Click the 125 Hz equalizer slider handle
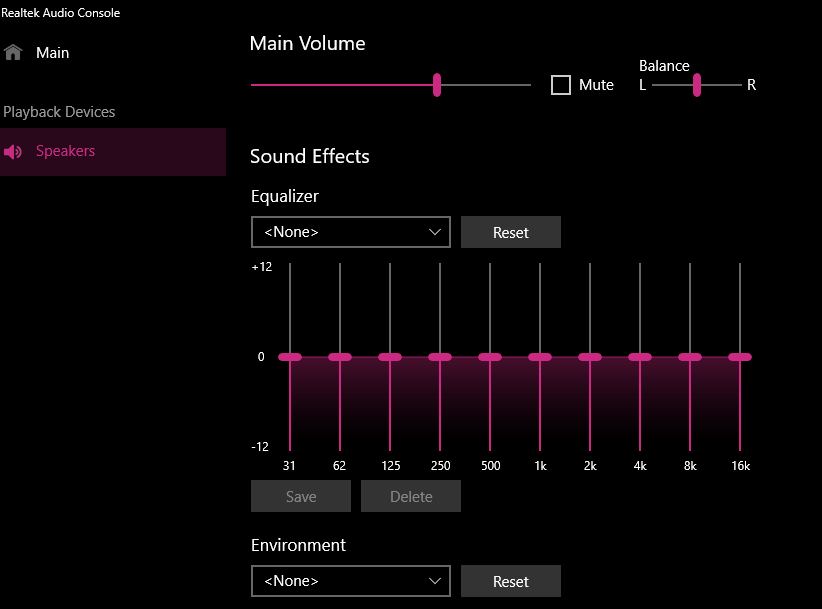822x609 pixels. [x=390, y=357]
